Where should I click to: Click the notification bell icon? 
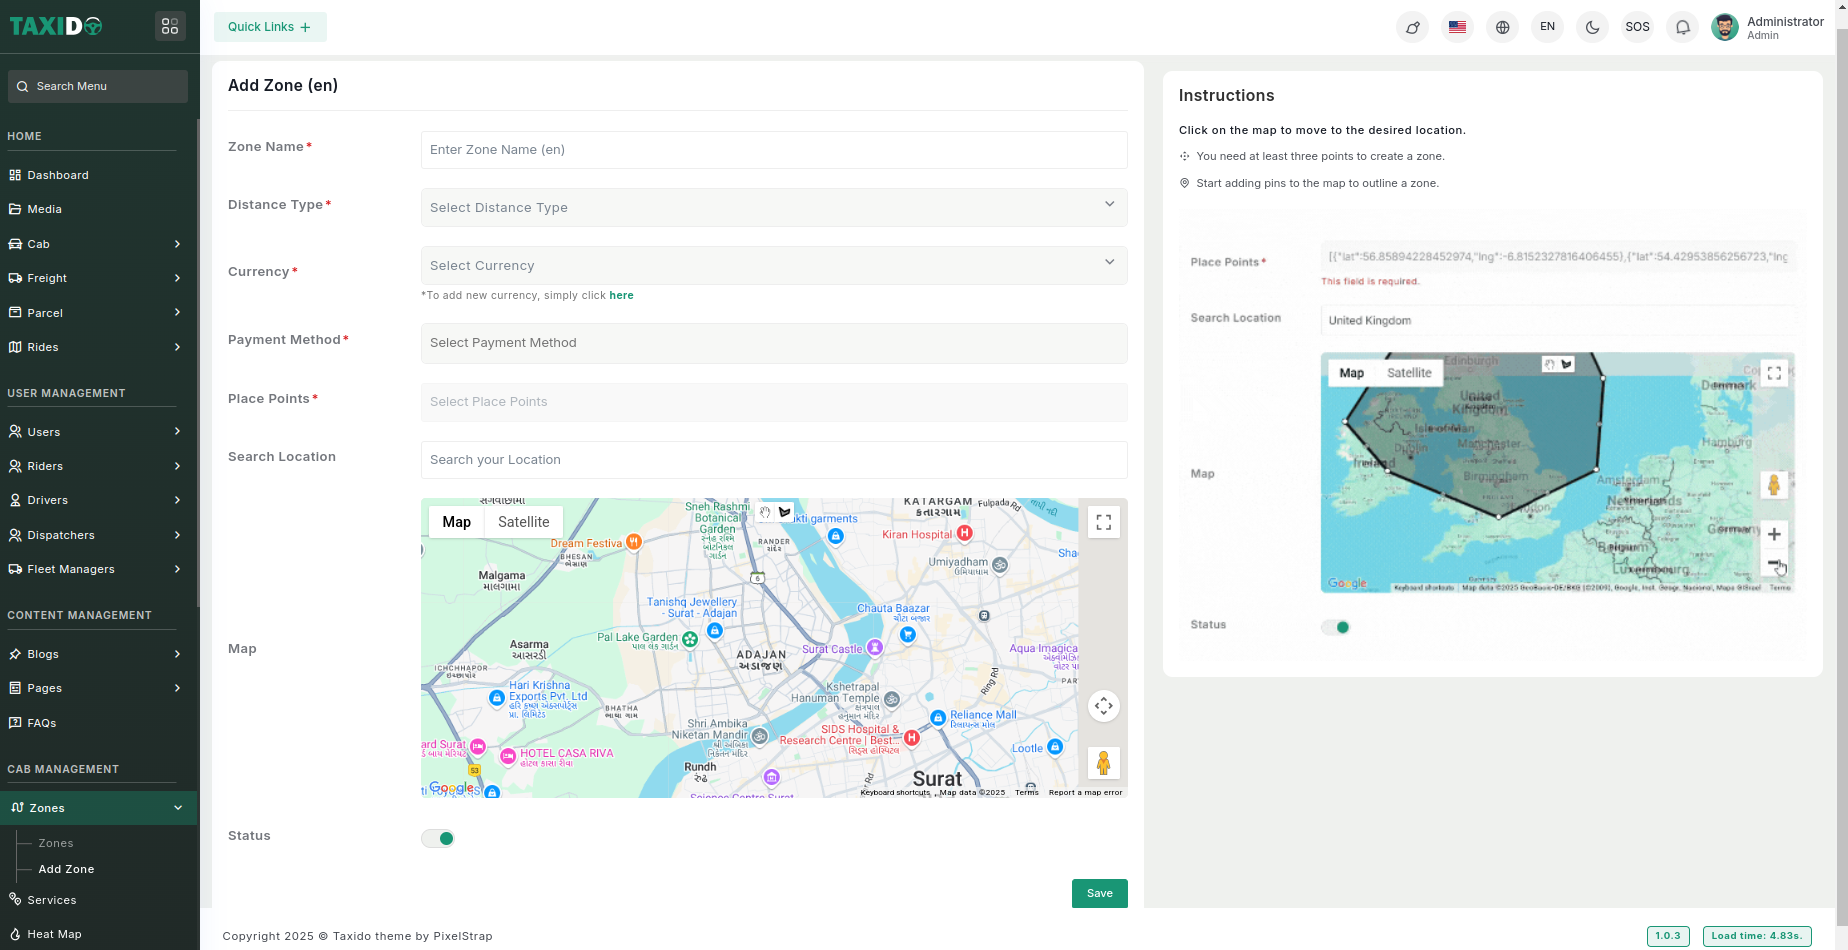(x=1683, y=27)
